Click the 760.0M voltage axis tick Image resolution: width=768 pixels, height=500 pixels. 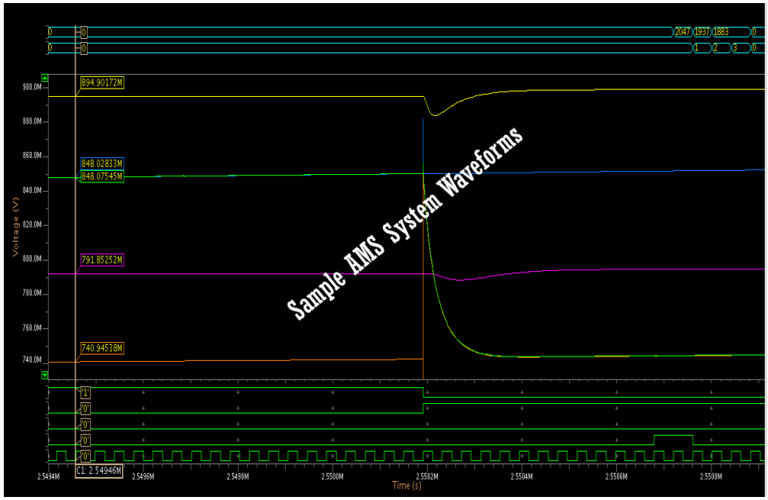click(32, 328)
